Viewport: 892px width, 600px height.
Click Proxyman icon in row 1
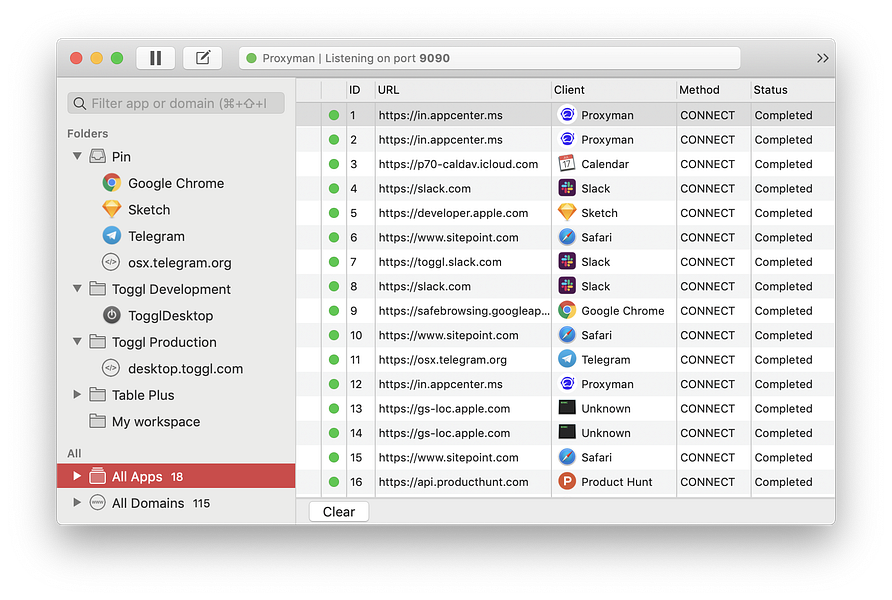click(567, 115)
